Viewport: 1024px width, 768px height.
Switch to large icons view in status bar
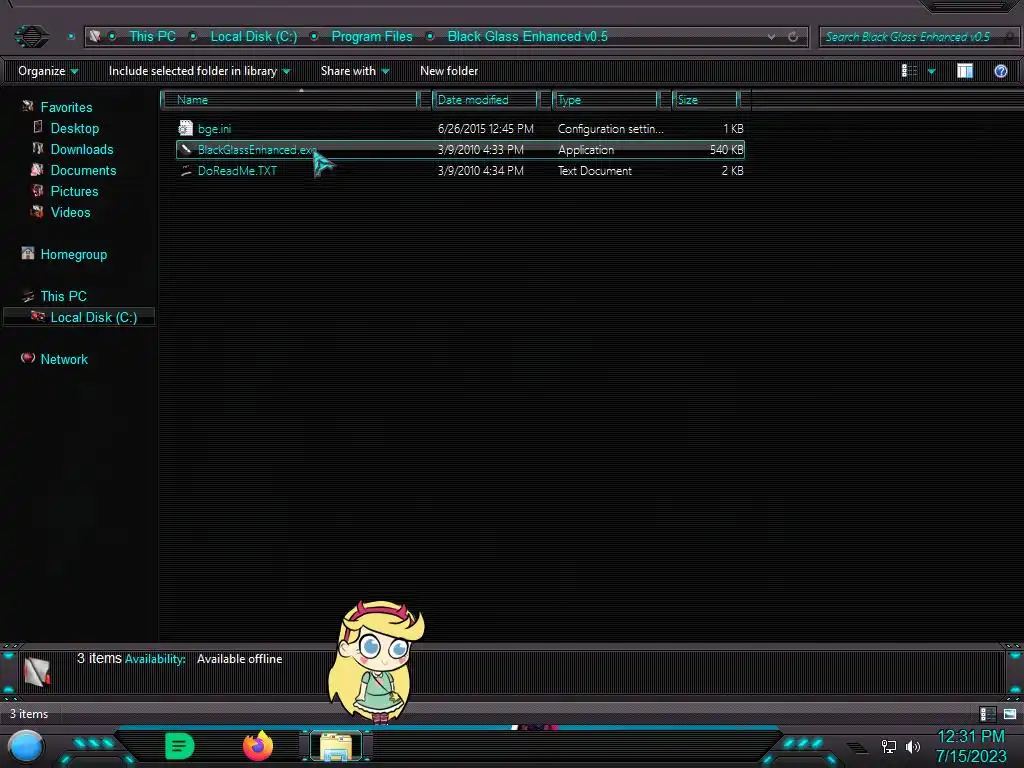(x=1010, y=714)
